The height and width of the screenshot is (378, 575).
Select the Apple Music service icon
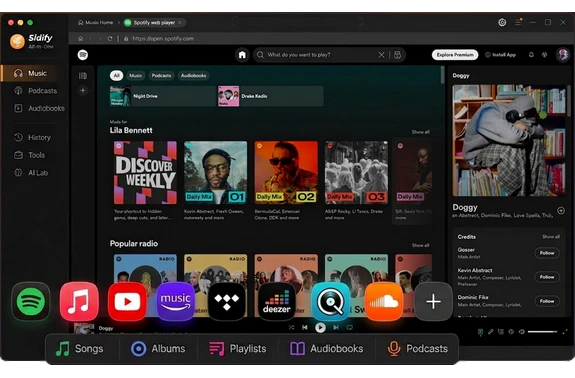[x=79, y=301]
